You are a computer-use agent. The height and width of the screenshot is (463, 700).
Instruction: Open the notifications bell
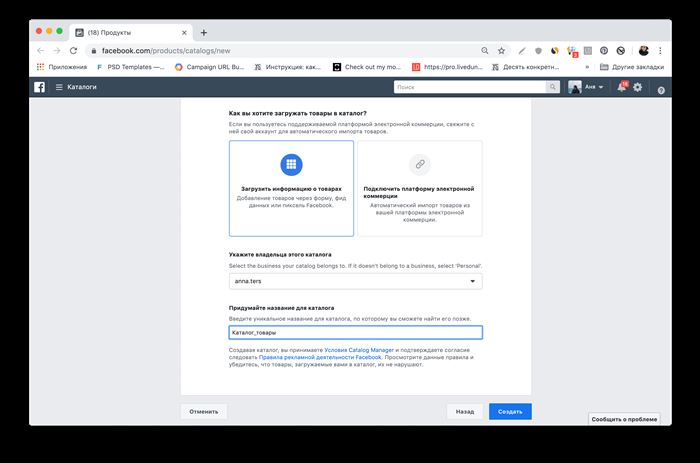(622, 87)
